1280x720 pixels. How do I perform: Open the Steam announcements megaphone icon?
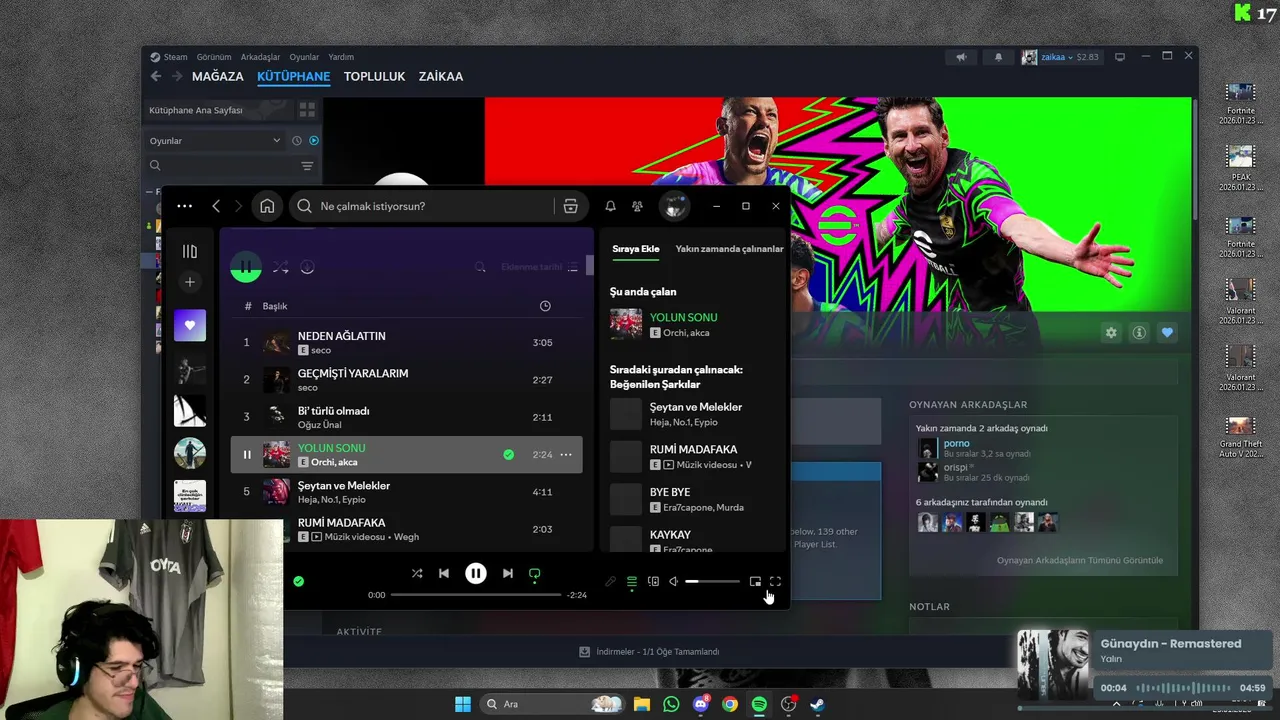click(961, 57)
